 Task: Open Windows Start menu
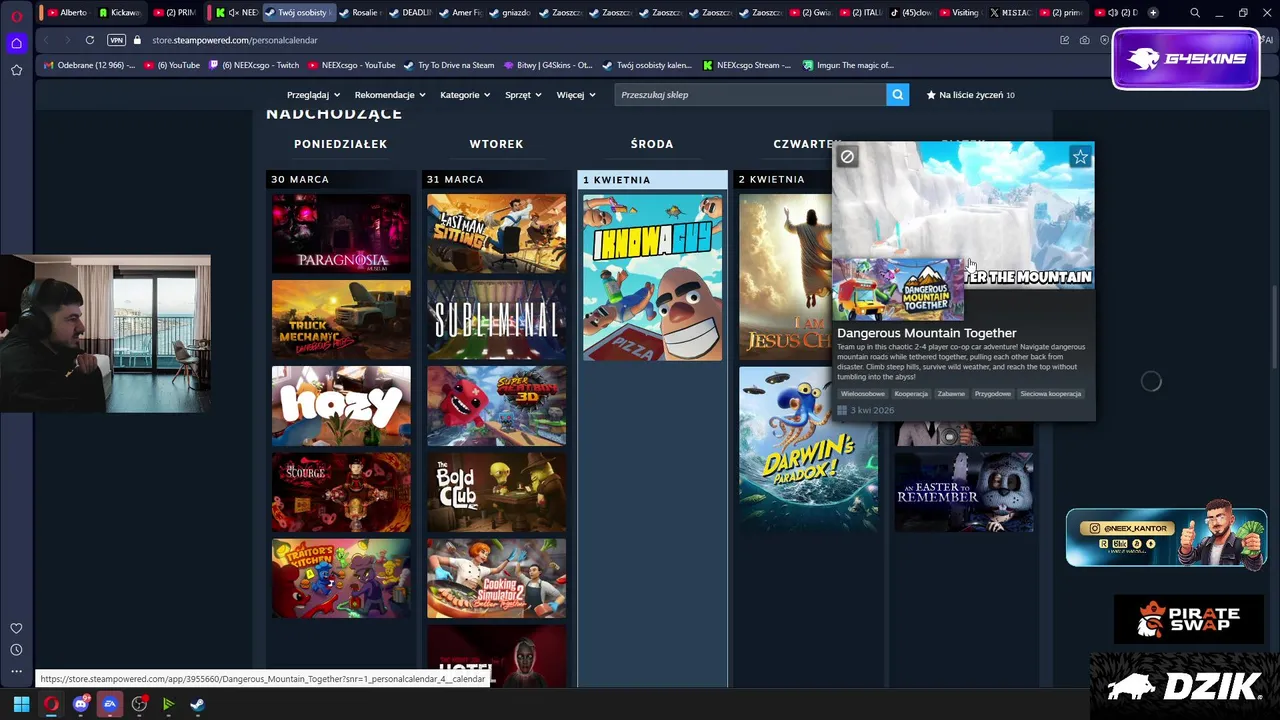[x=22, y=704]
